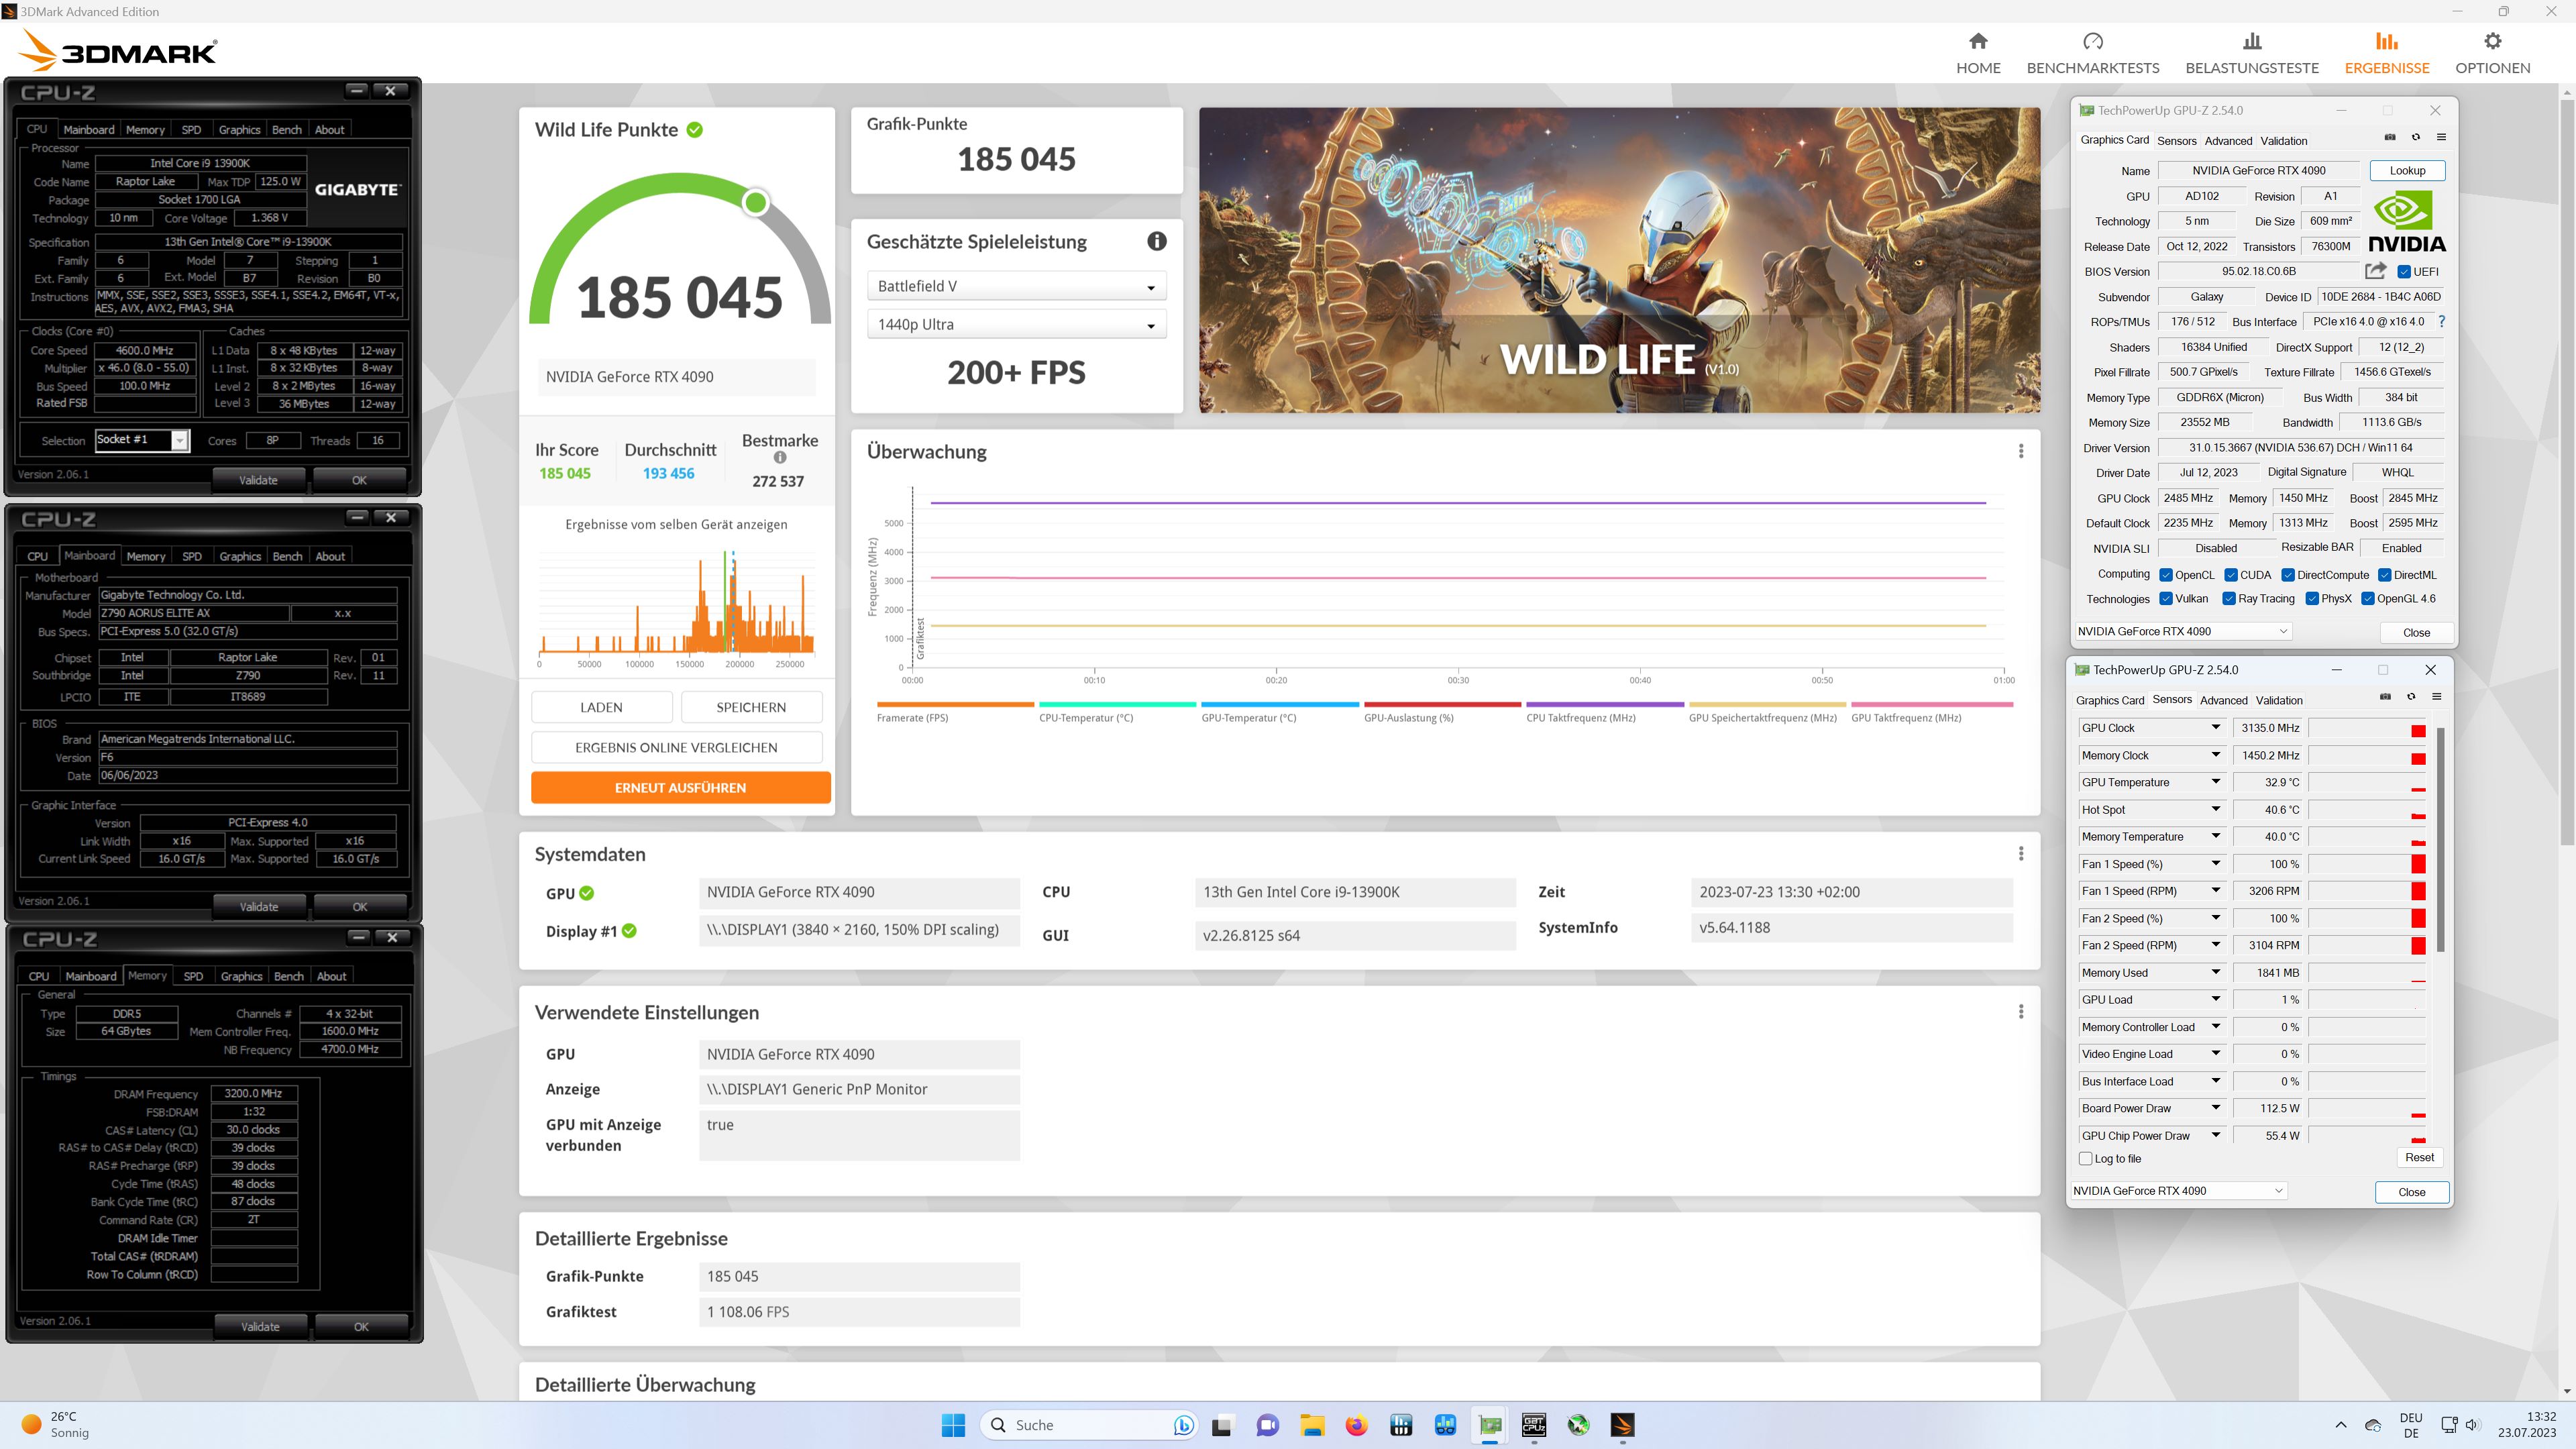Open Windows Start menu
Viewport: 2576px width, 1449px height.
pos(953,1425)
